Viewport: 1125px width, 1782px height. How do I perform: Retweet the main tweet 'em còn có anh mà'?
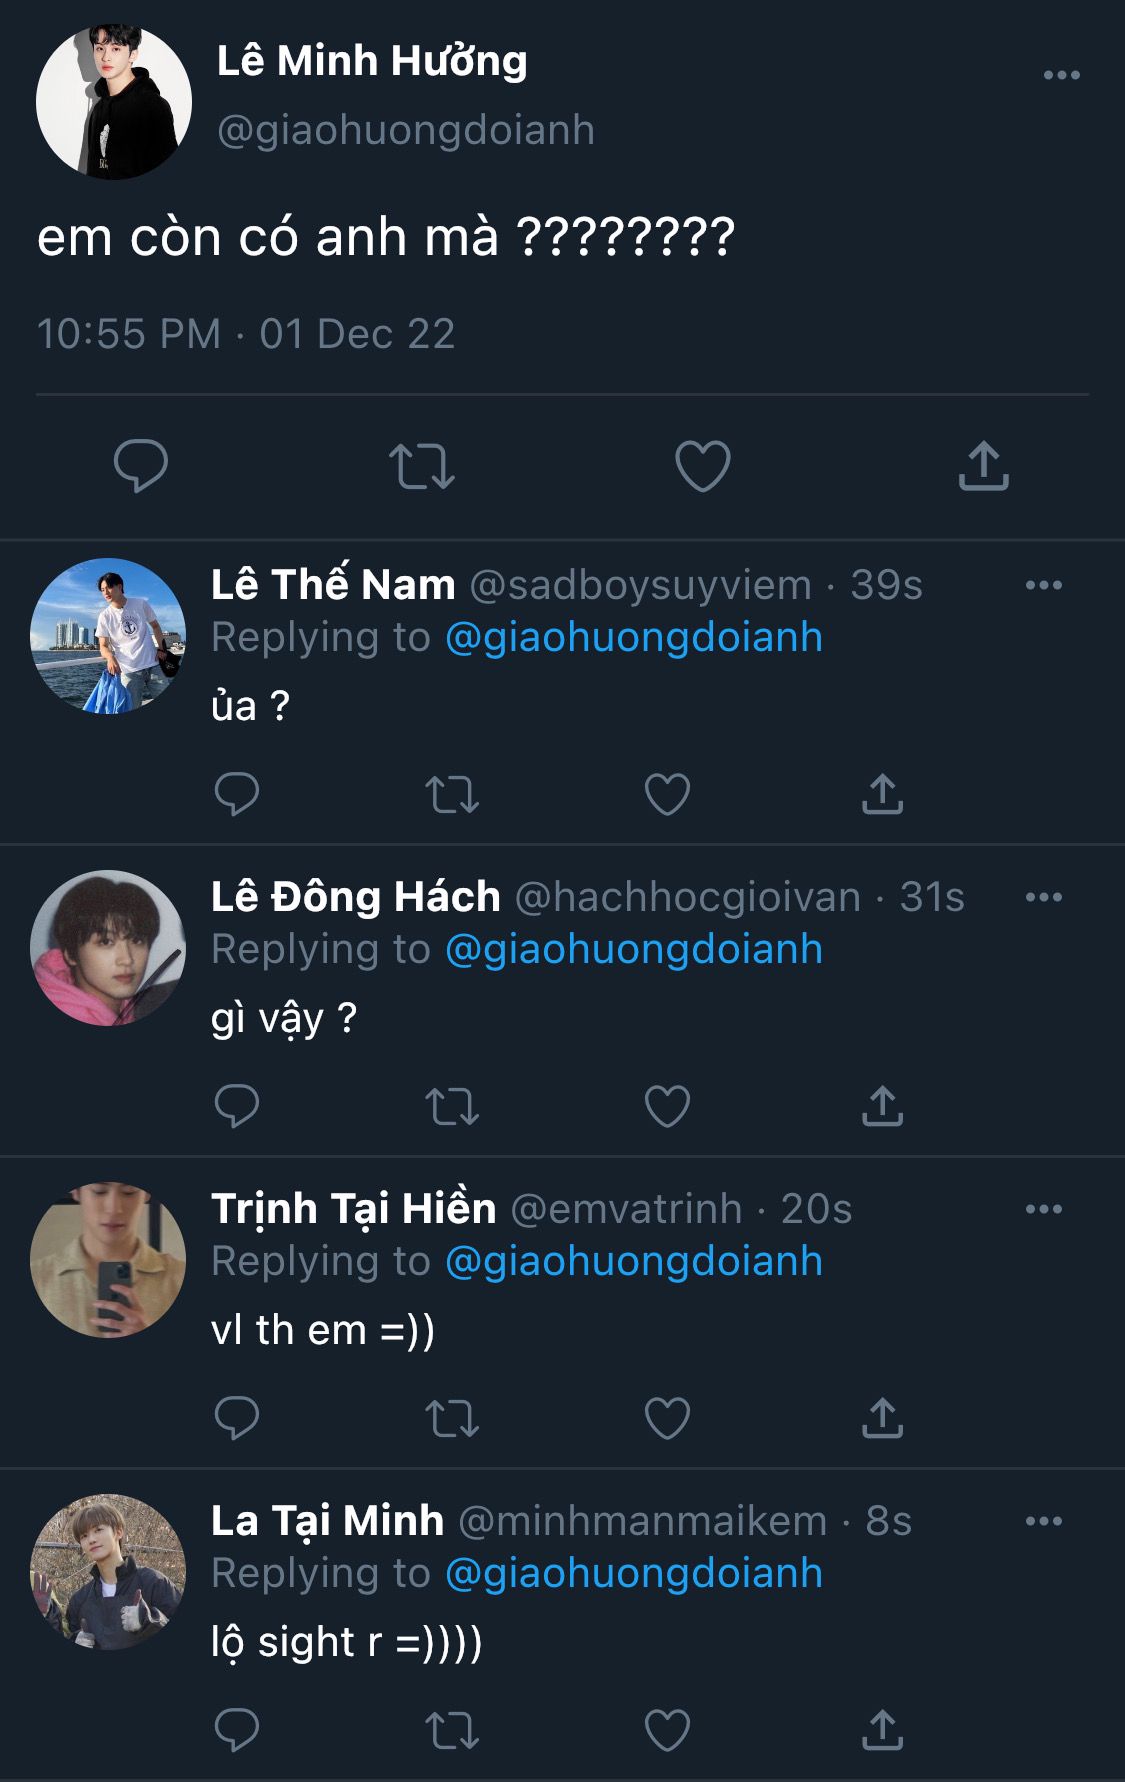coord(421,466)
